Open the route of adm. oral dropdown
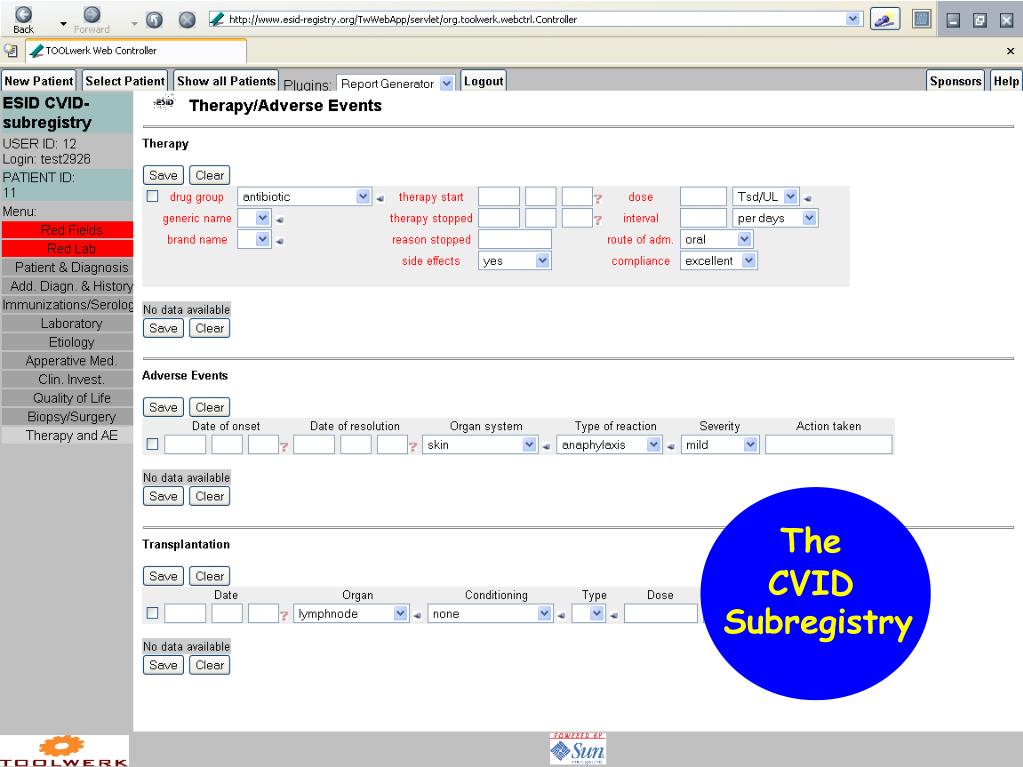 pyautogui.click(x=716, y=239)
